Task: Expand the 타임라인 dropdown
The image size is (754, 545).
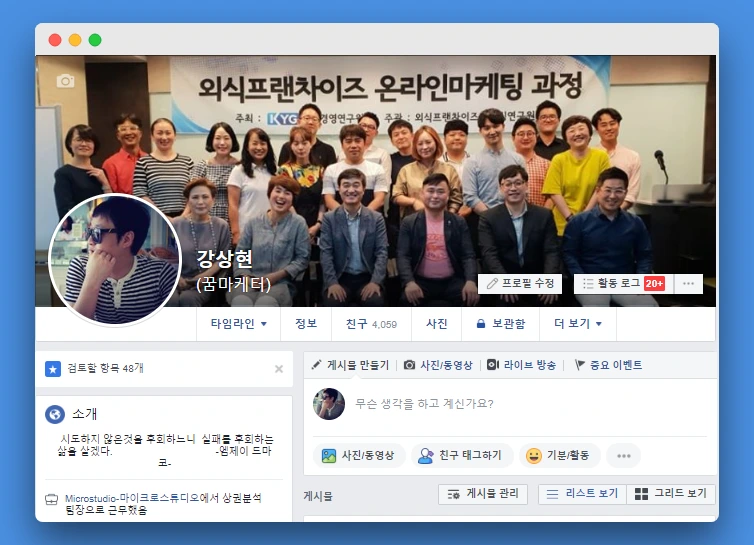Action: (239, 324)
